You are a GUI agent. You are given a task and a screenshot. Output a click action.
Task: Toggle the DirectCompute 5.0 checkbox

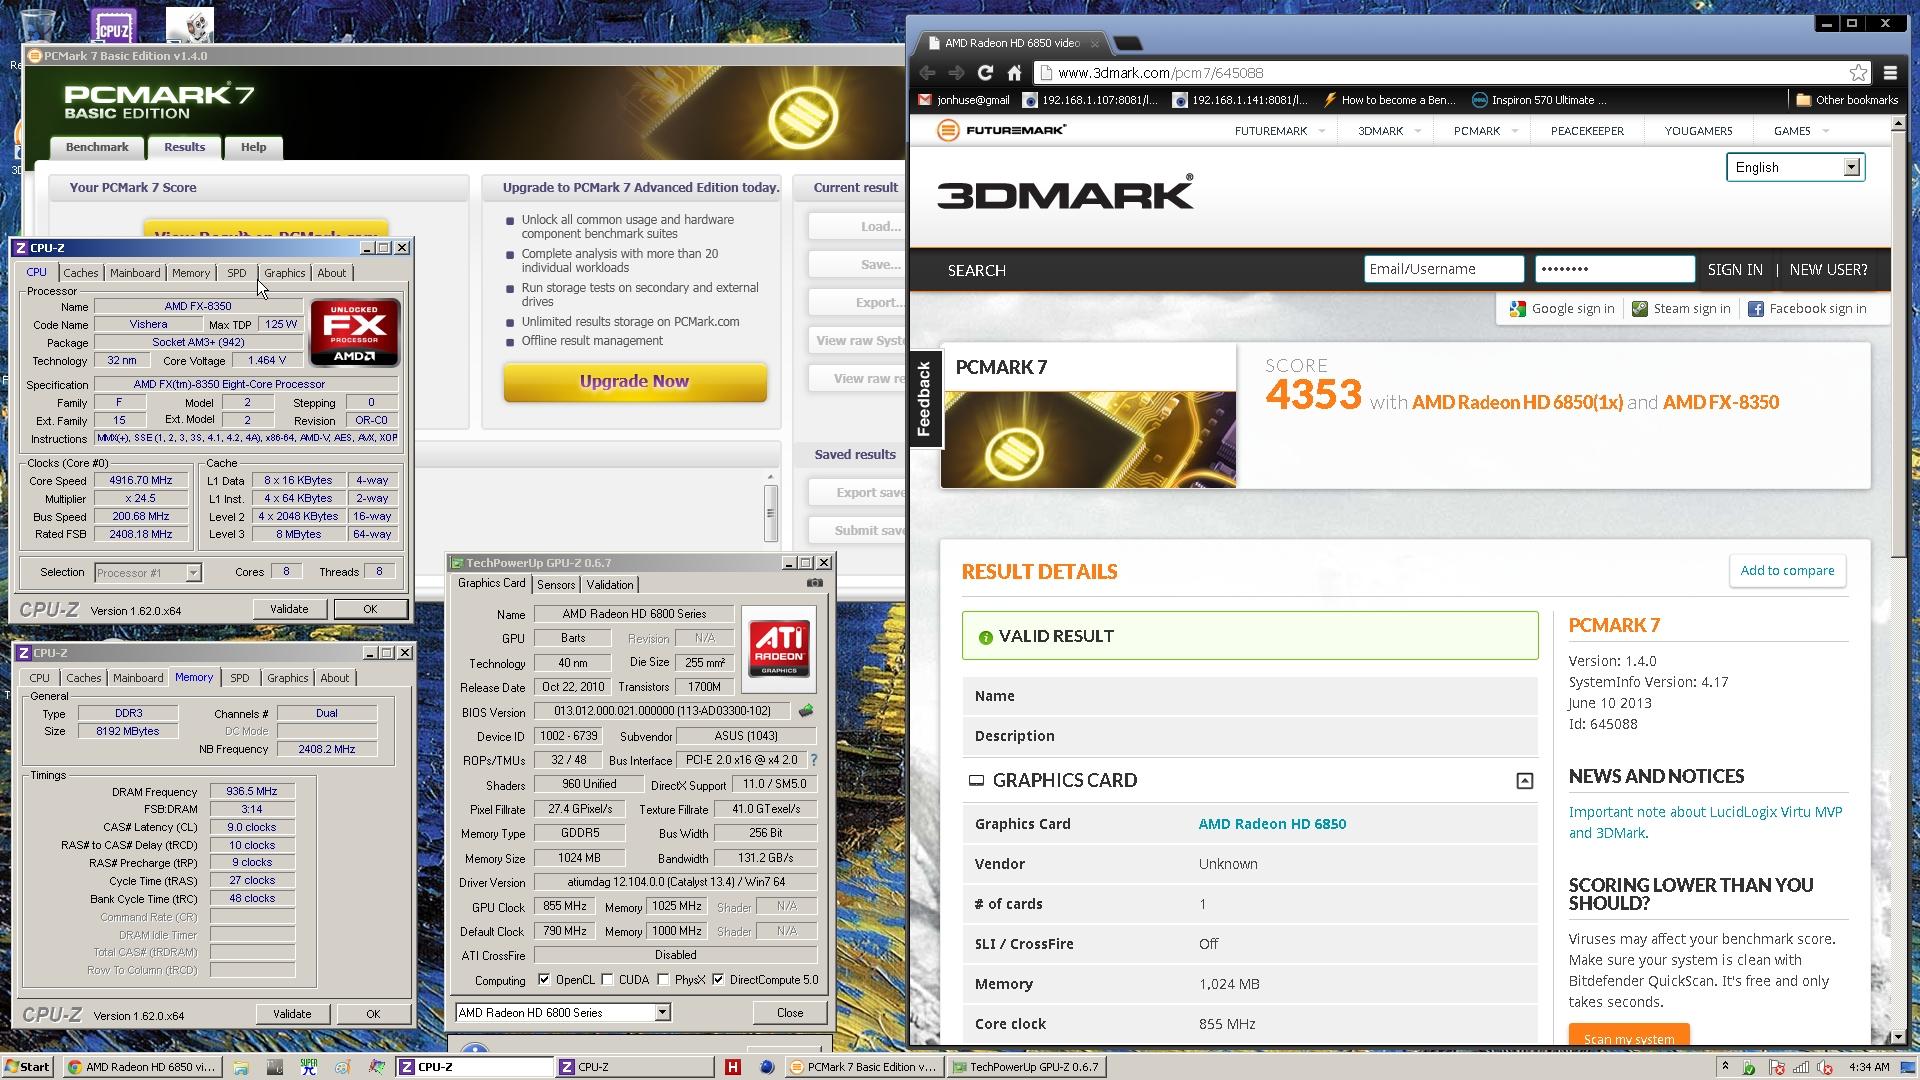point(718,979)
